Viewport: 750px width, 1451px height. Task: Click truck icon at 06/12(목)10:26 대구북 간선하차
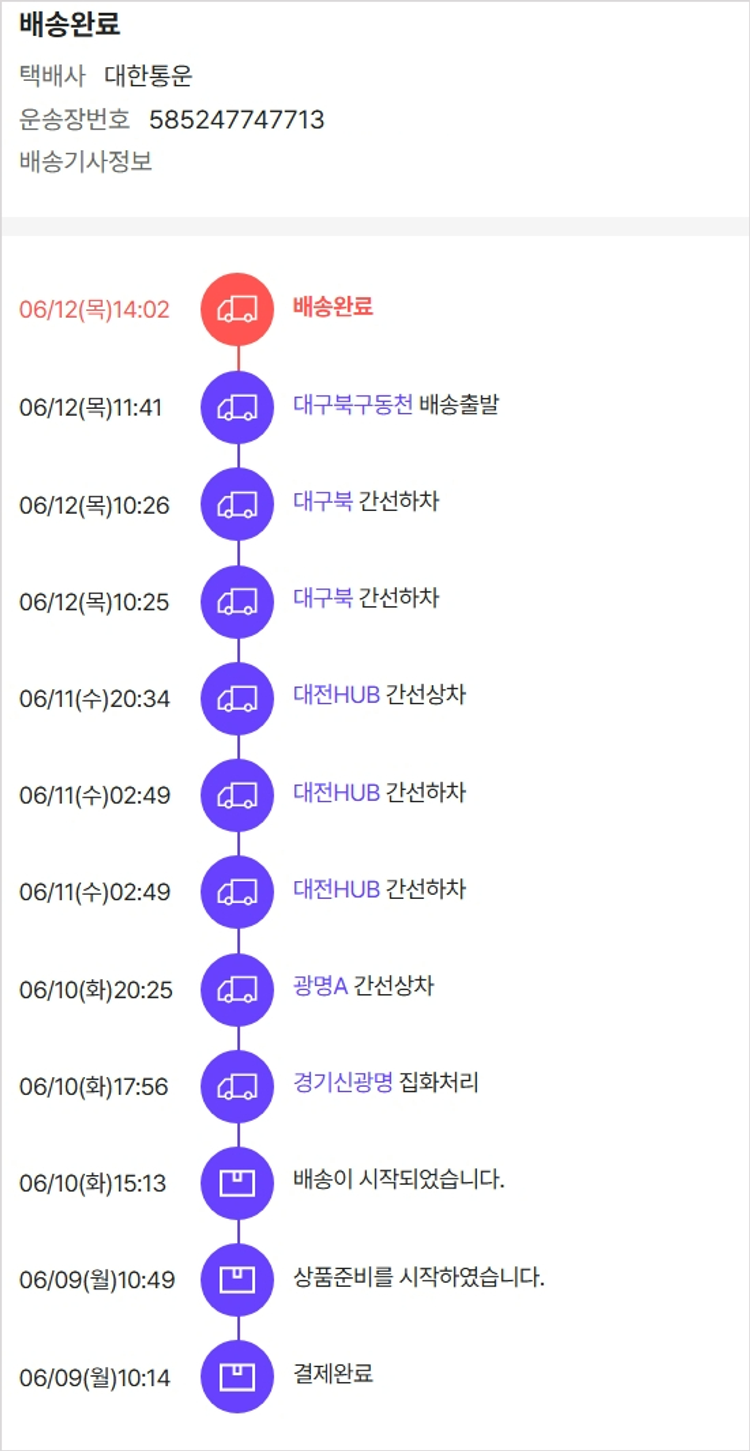coord(237,504)
